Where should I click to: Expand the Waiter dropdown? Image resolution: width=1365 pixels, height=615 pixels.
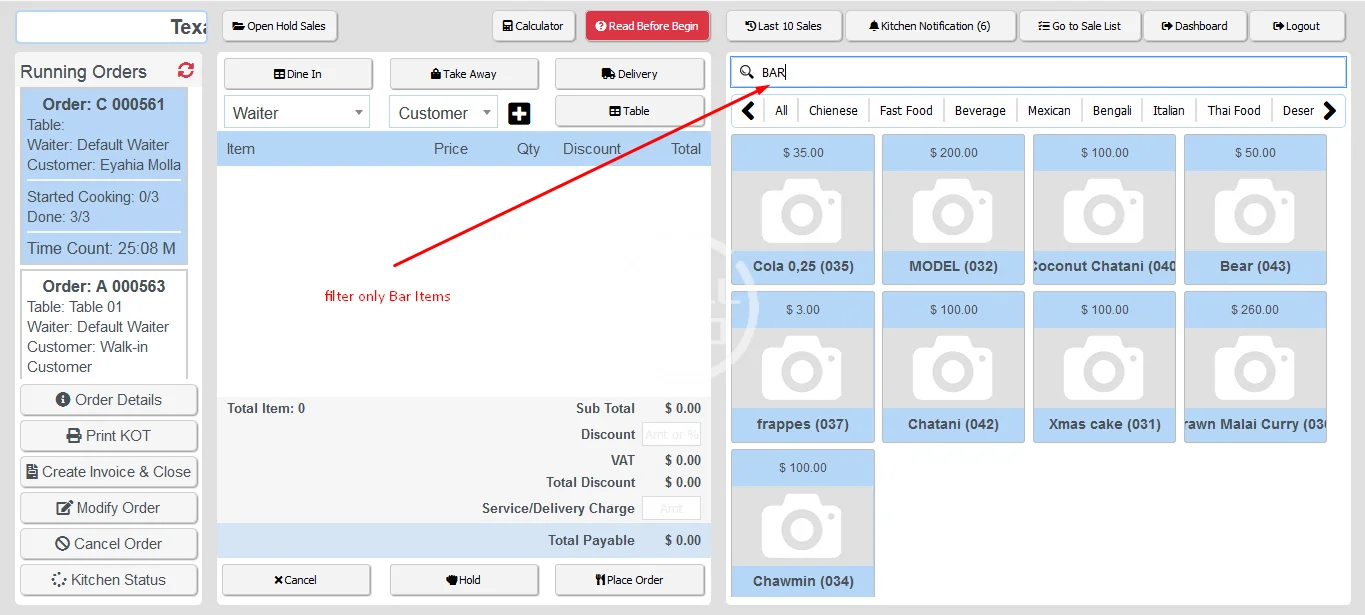(x=297, y=113)
